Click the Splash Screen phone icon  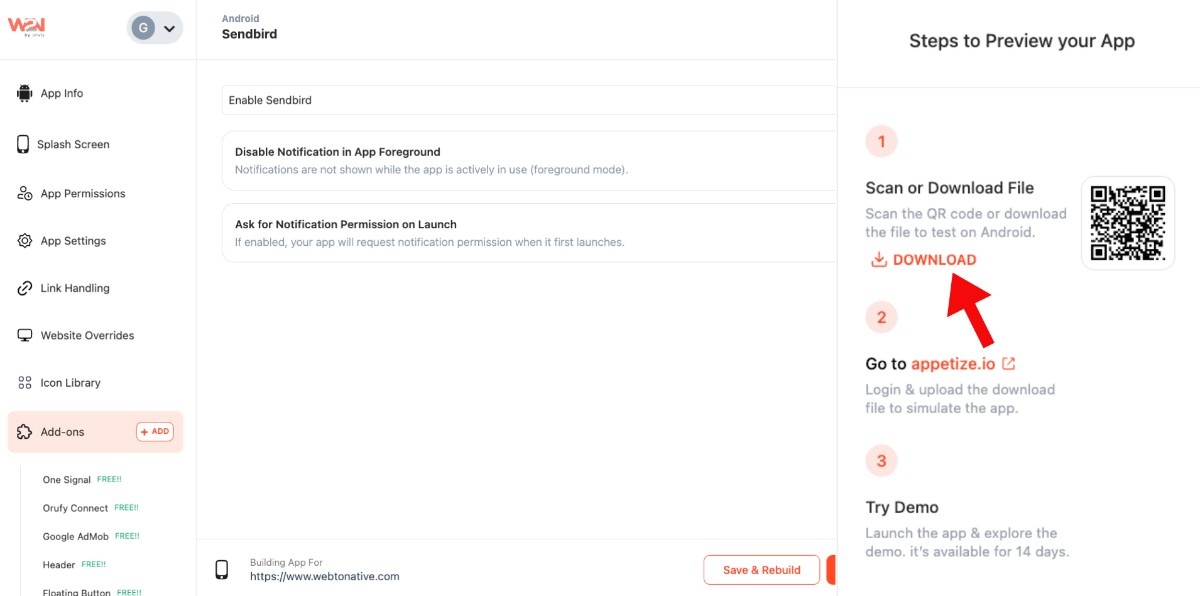pyautogui.click(x=23, y=144)
